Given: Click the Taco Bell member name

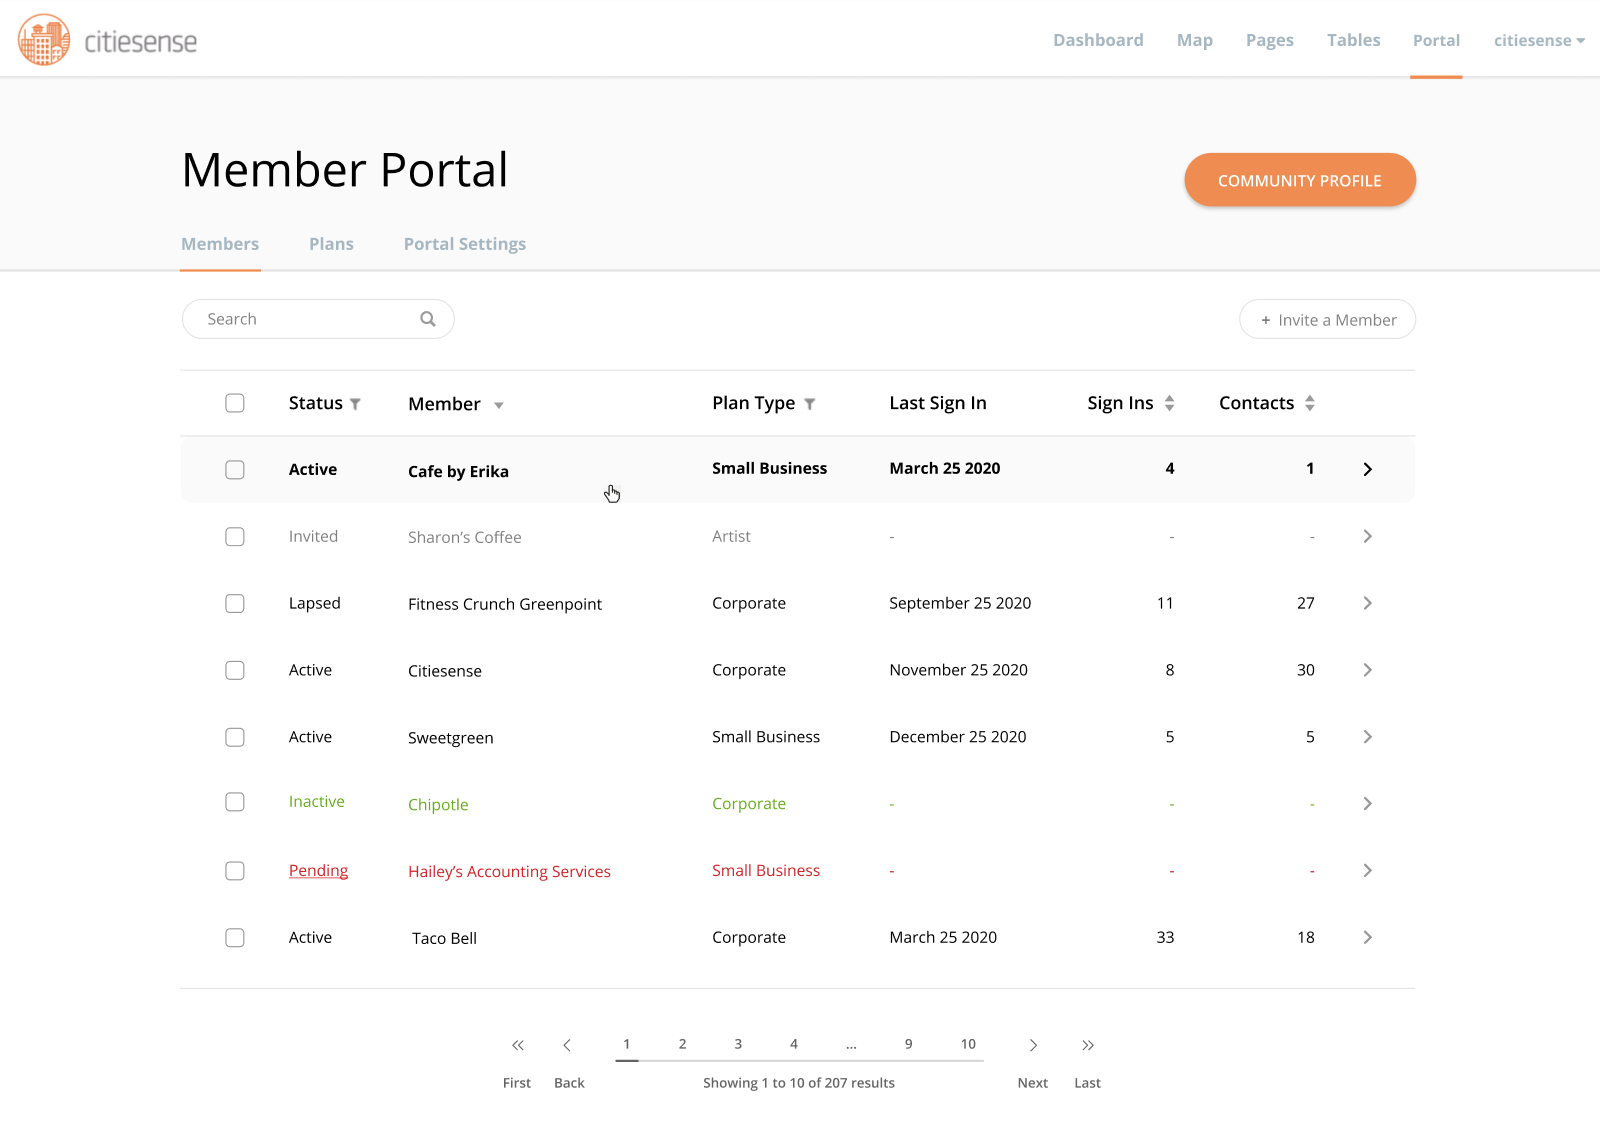Looking at the screenshot, I should point(444,938).
